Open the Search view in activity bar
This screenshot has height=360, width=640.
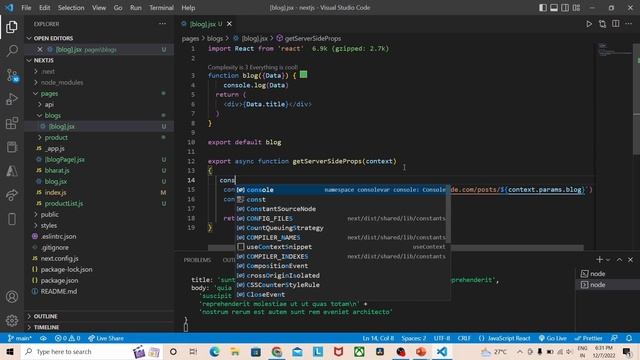(12, 51)
